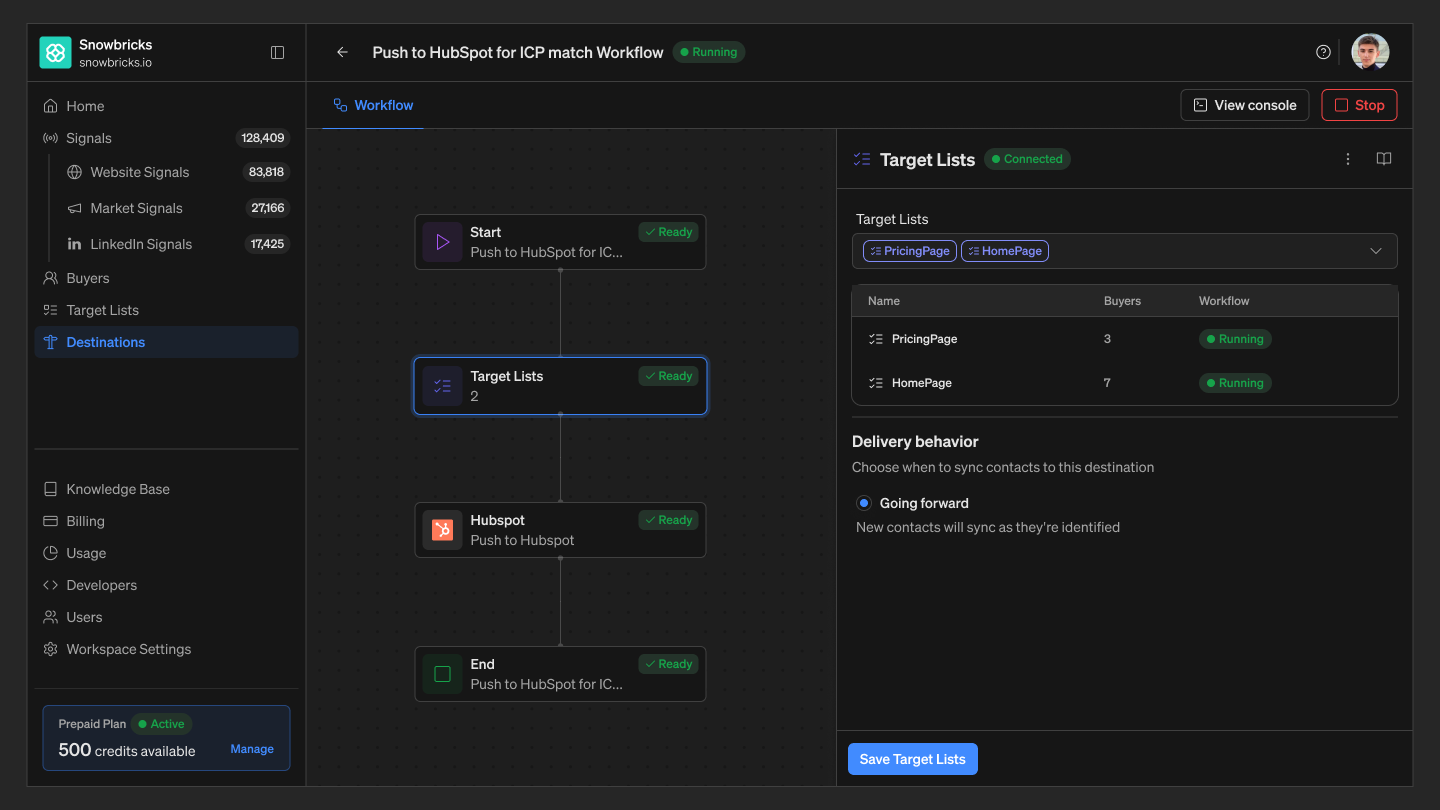
Task: Open Signals in the sidebar
Action: pyautogui.click(x=166, y=138)
